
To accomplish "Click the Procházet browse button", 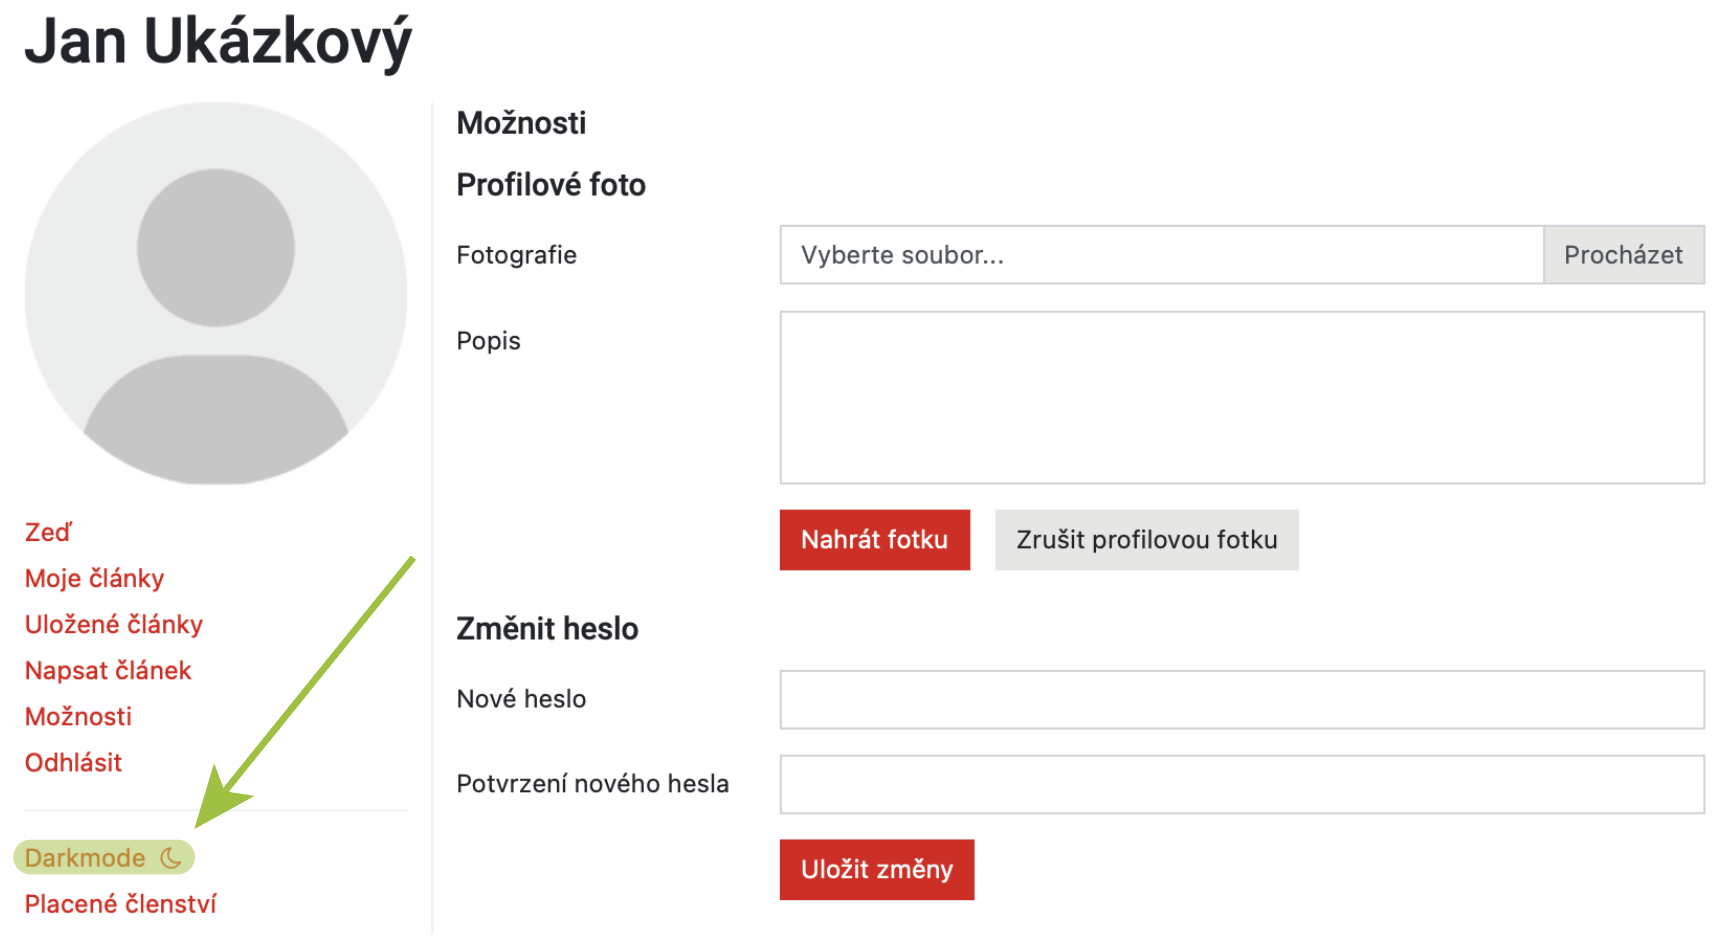I will (1624, 255).
